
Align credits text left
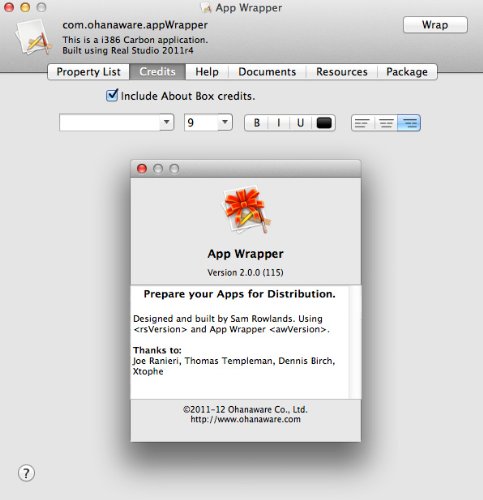coord(362,123)
